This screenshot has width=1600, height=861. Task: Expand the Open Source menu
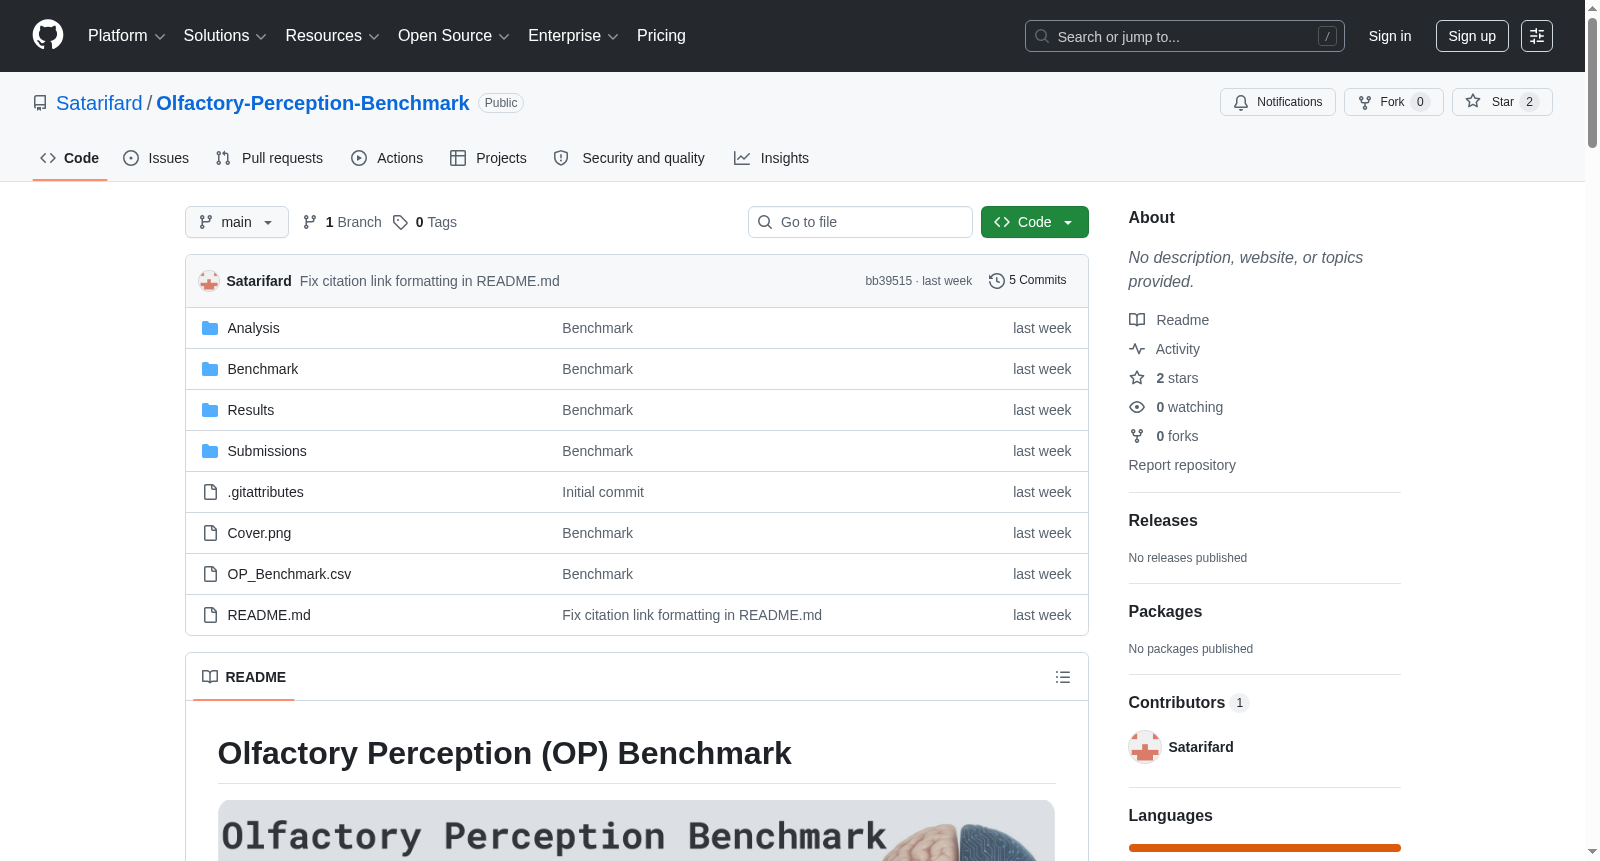pos(454,36)
